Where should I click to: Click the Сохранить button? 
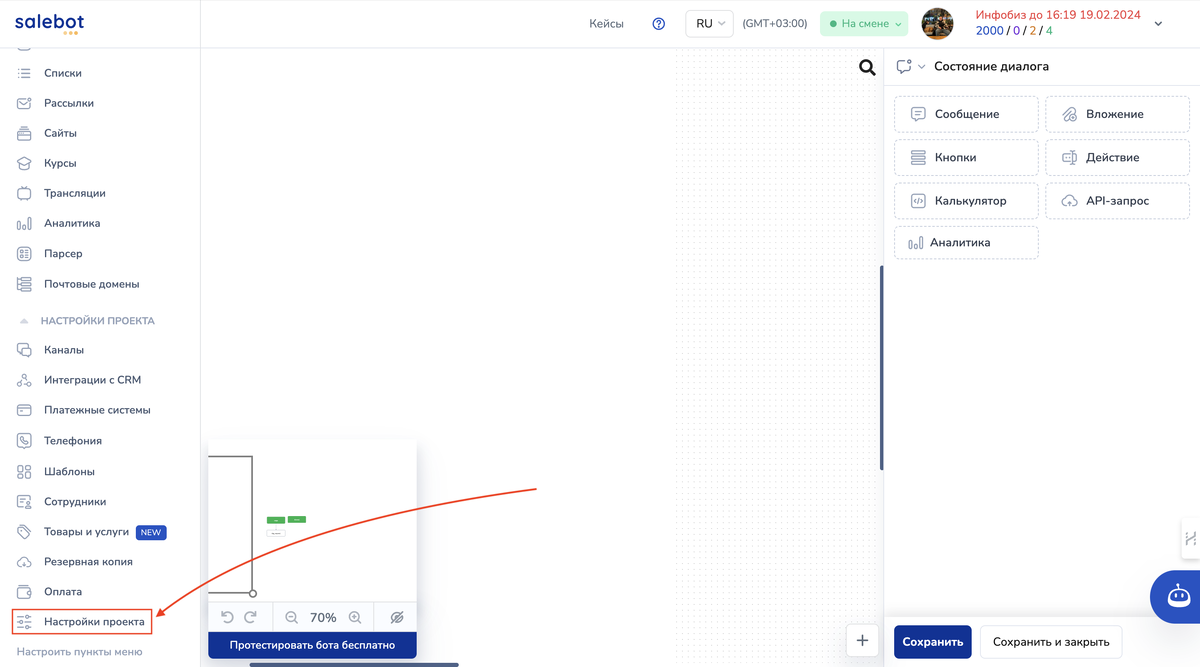932,642
